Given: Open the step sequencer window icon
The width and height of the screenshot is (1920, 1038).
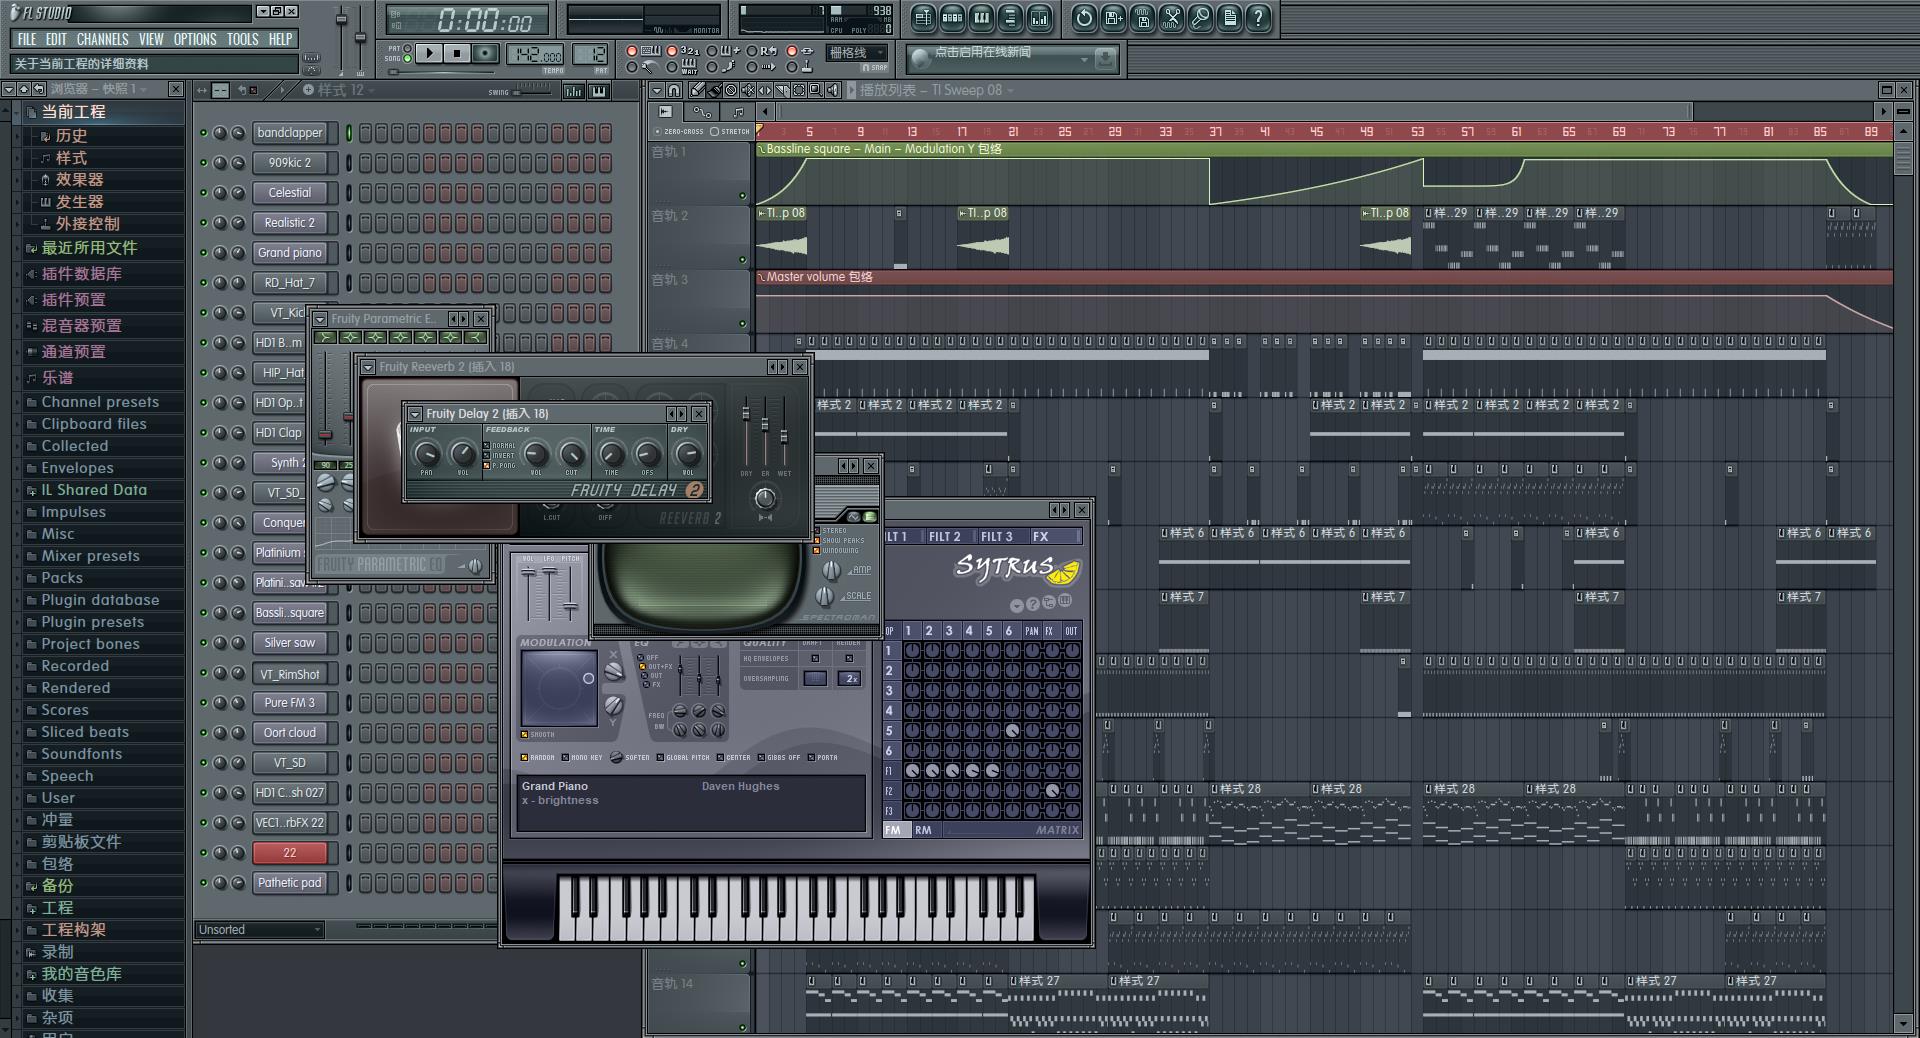Looking at the screenshot, I should 952,18.
